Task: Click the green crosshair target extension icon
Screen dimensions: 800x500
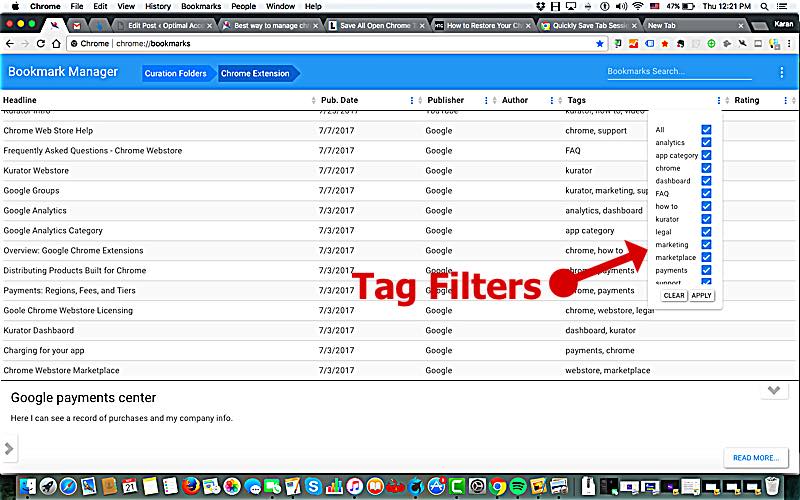Action: [711, 44]
